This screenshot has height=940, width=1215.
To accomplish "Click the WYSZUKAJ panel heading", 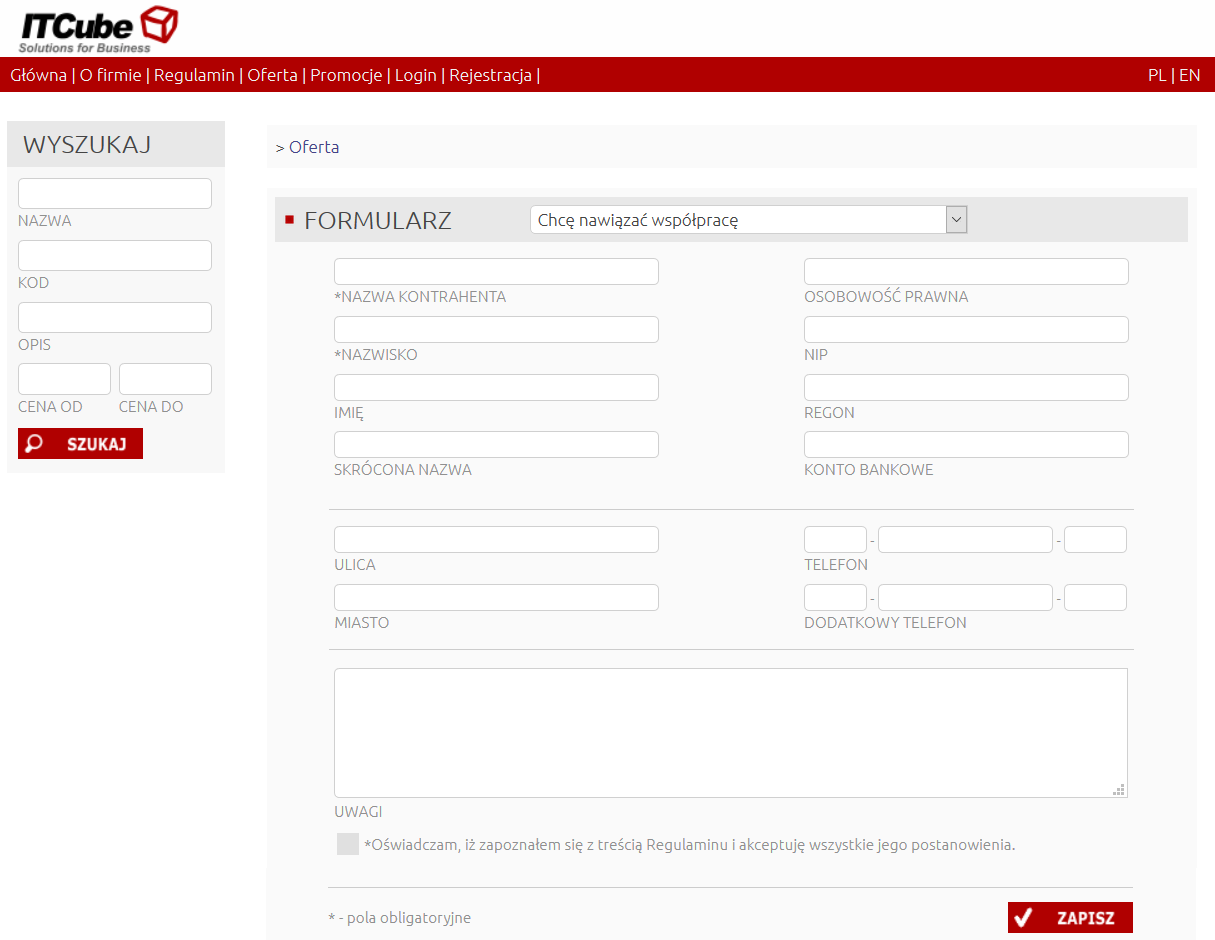I will [87, 145].
